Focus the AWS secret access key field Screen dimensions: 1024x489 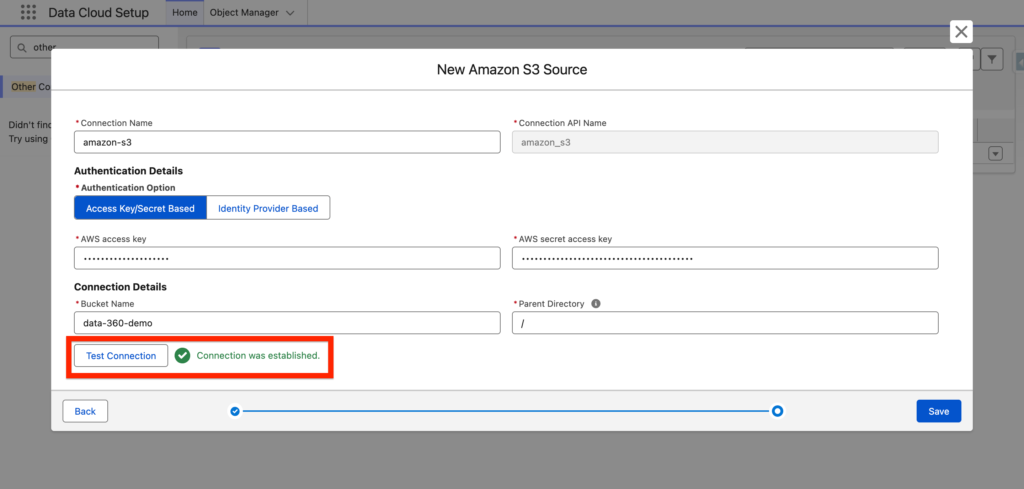(725, 259)
